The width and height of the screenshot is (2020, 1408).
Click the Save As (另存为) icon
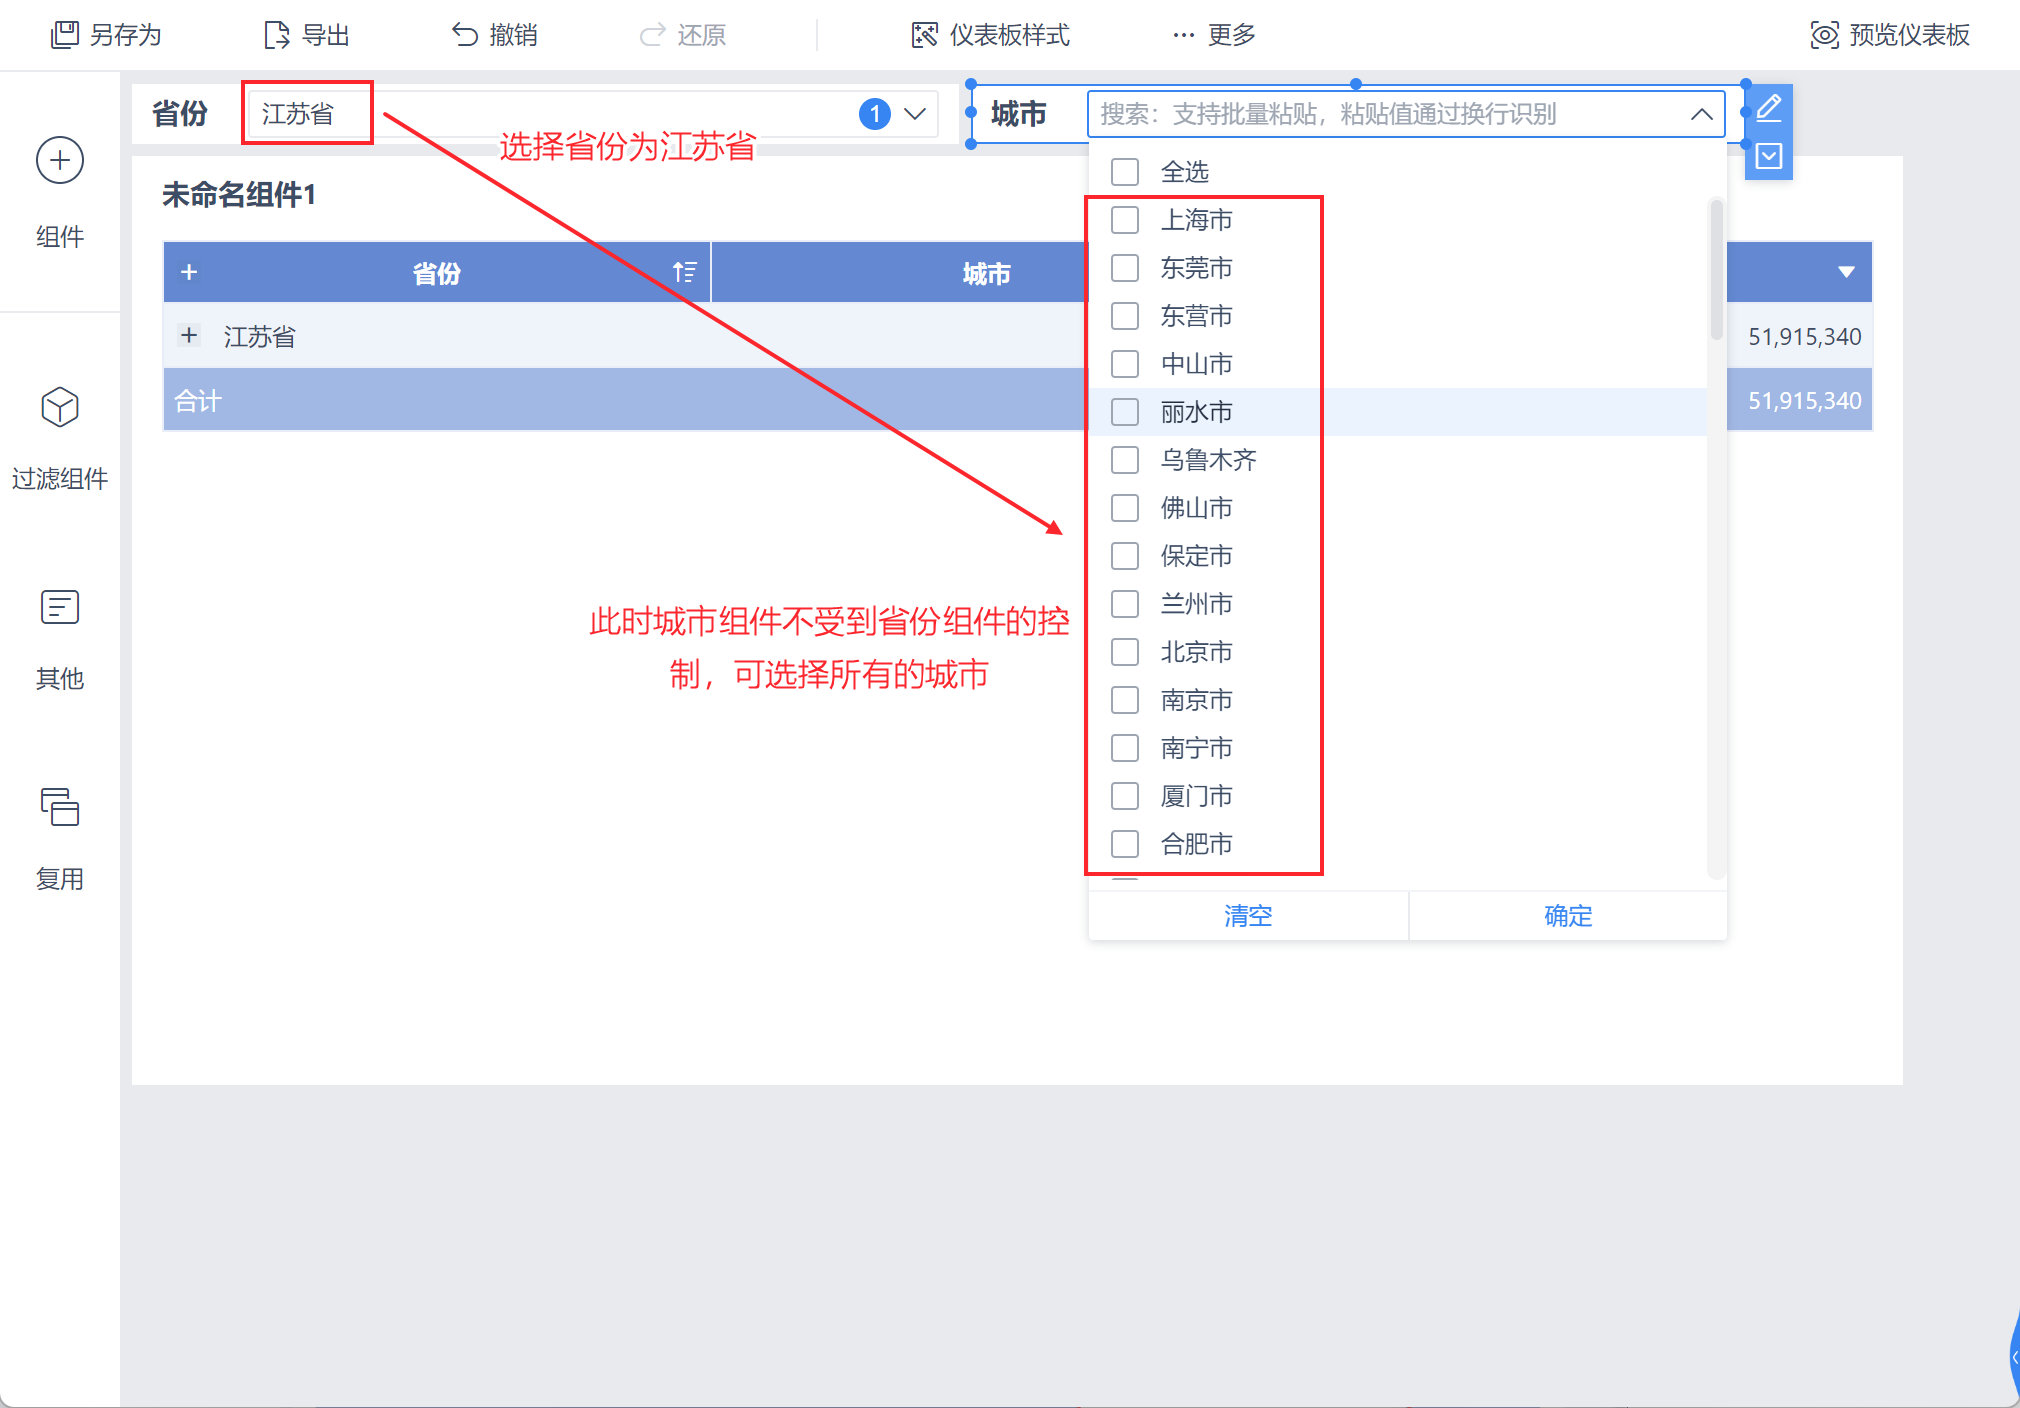click(65, 35)
